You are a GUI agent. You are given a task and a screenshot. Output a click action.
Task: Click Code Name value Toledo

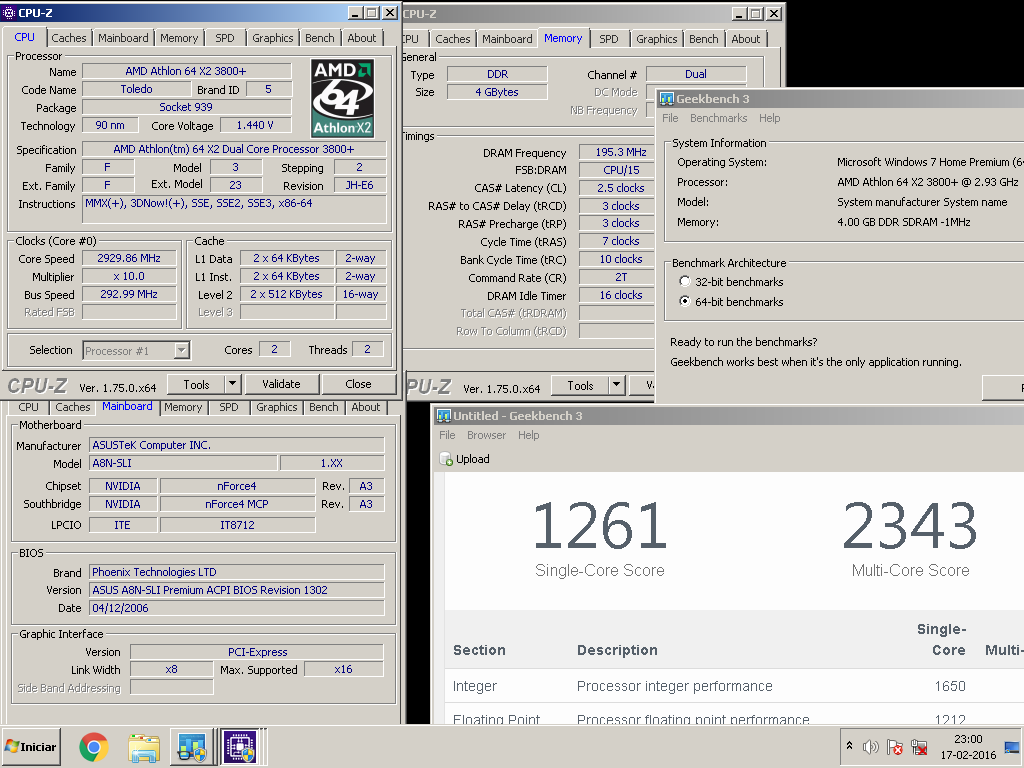coord(136,89)
